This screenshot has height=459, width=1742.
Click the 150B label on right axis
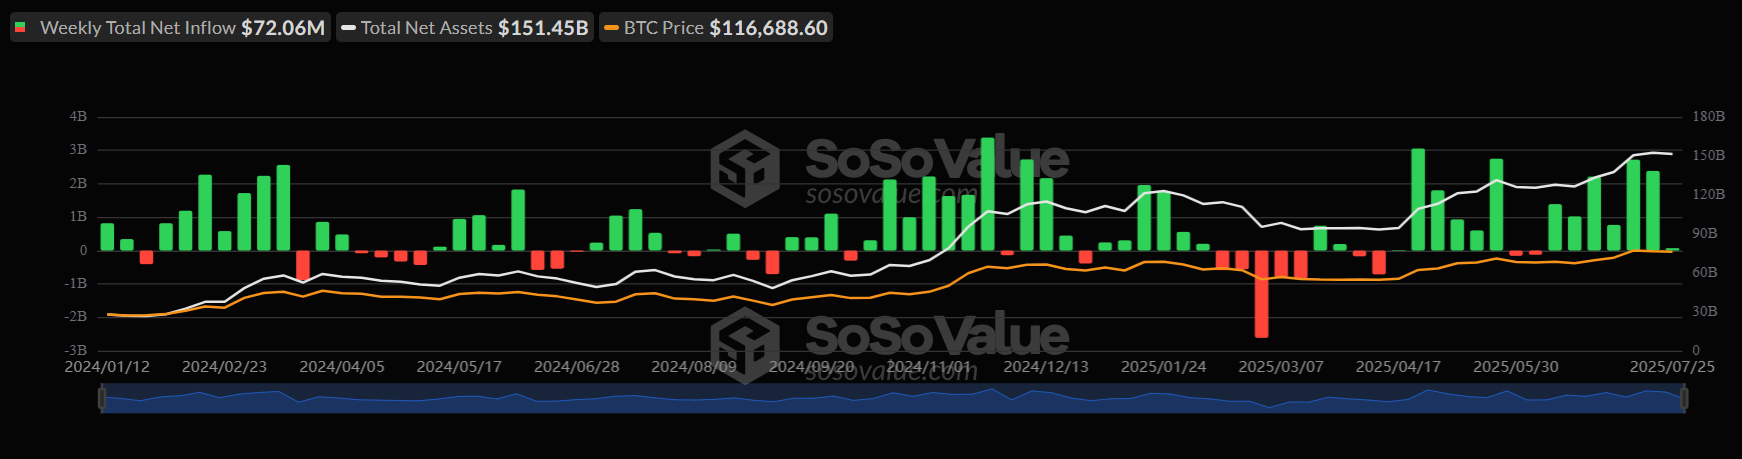click(1708, 156)
